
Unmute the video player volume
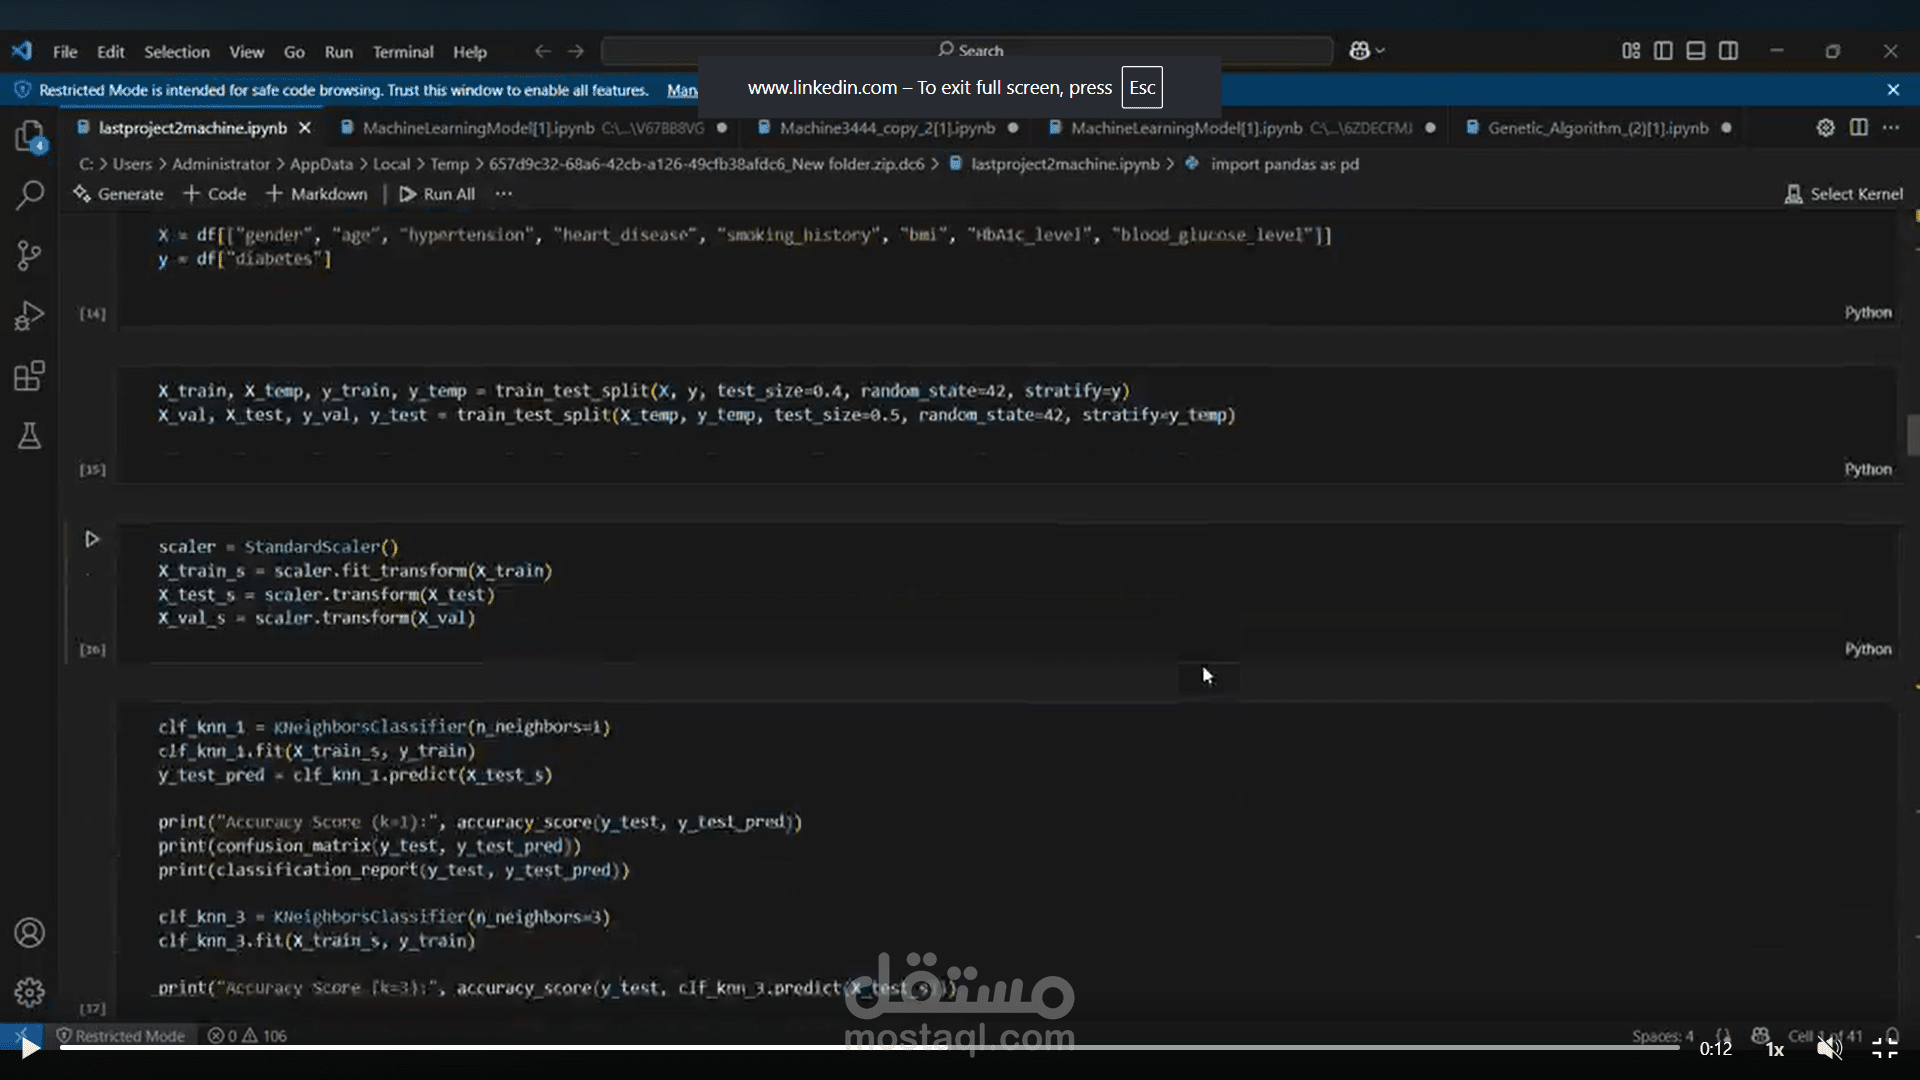click(1829, 1048)
